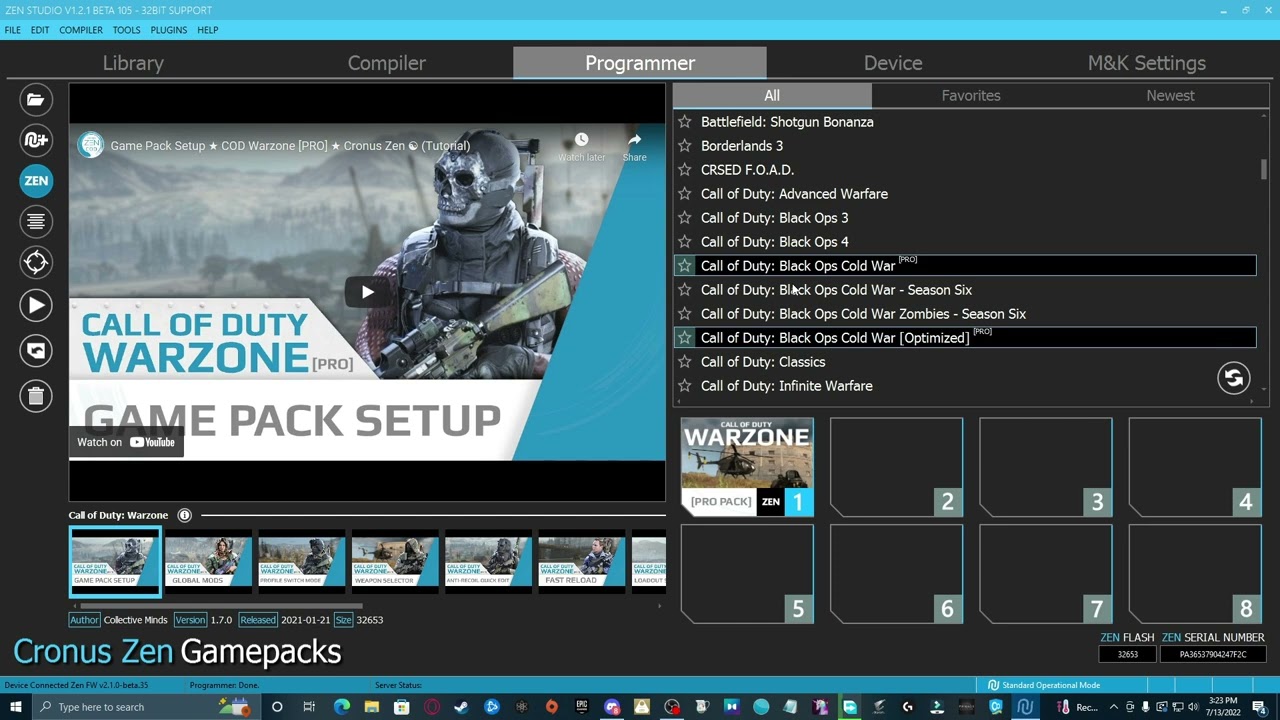Select memory slot 1 with Warzone pack
This screenshot has width=1280, height=720.
(747, 467)
